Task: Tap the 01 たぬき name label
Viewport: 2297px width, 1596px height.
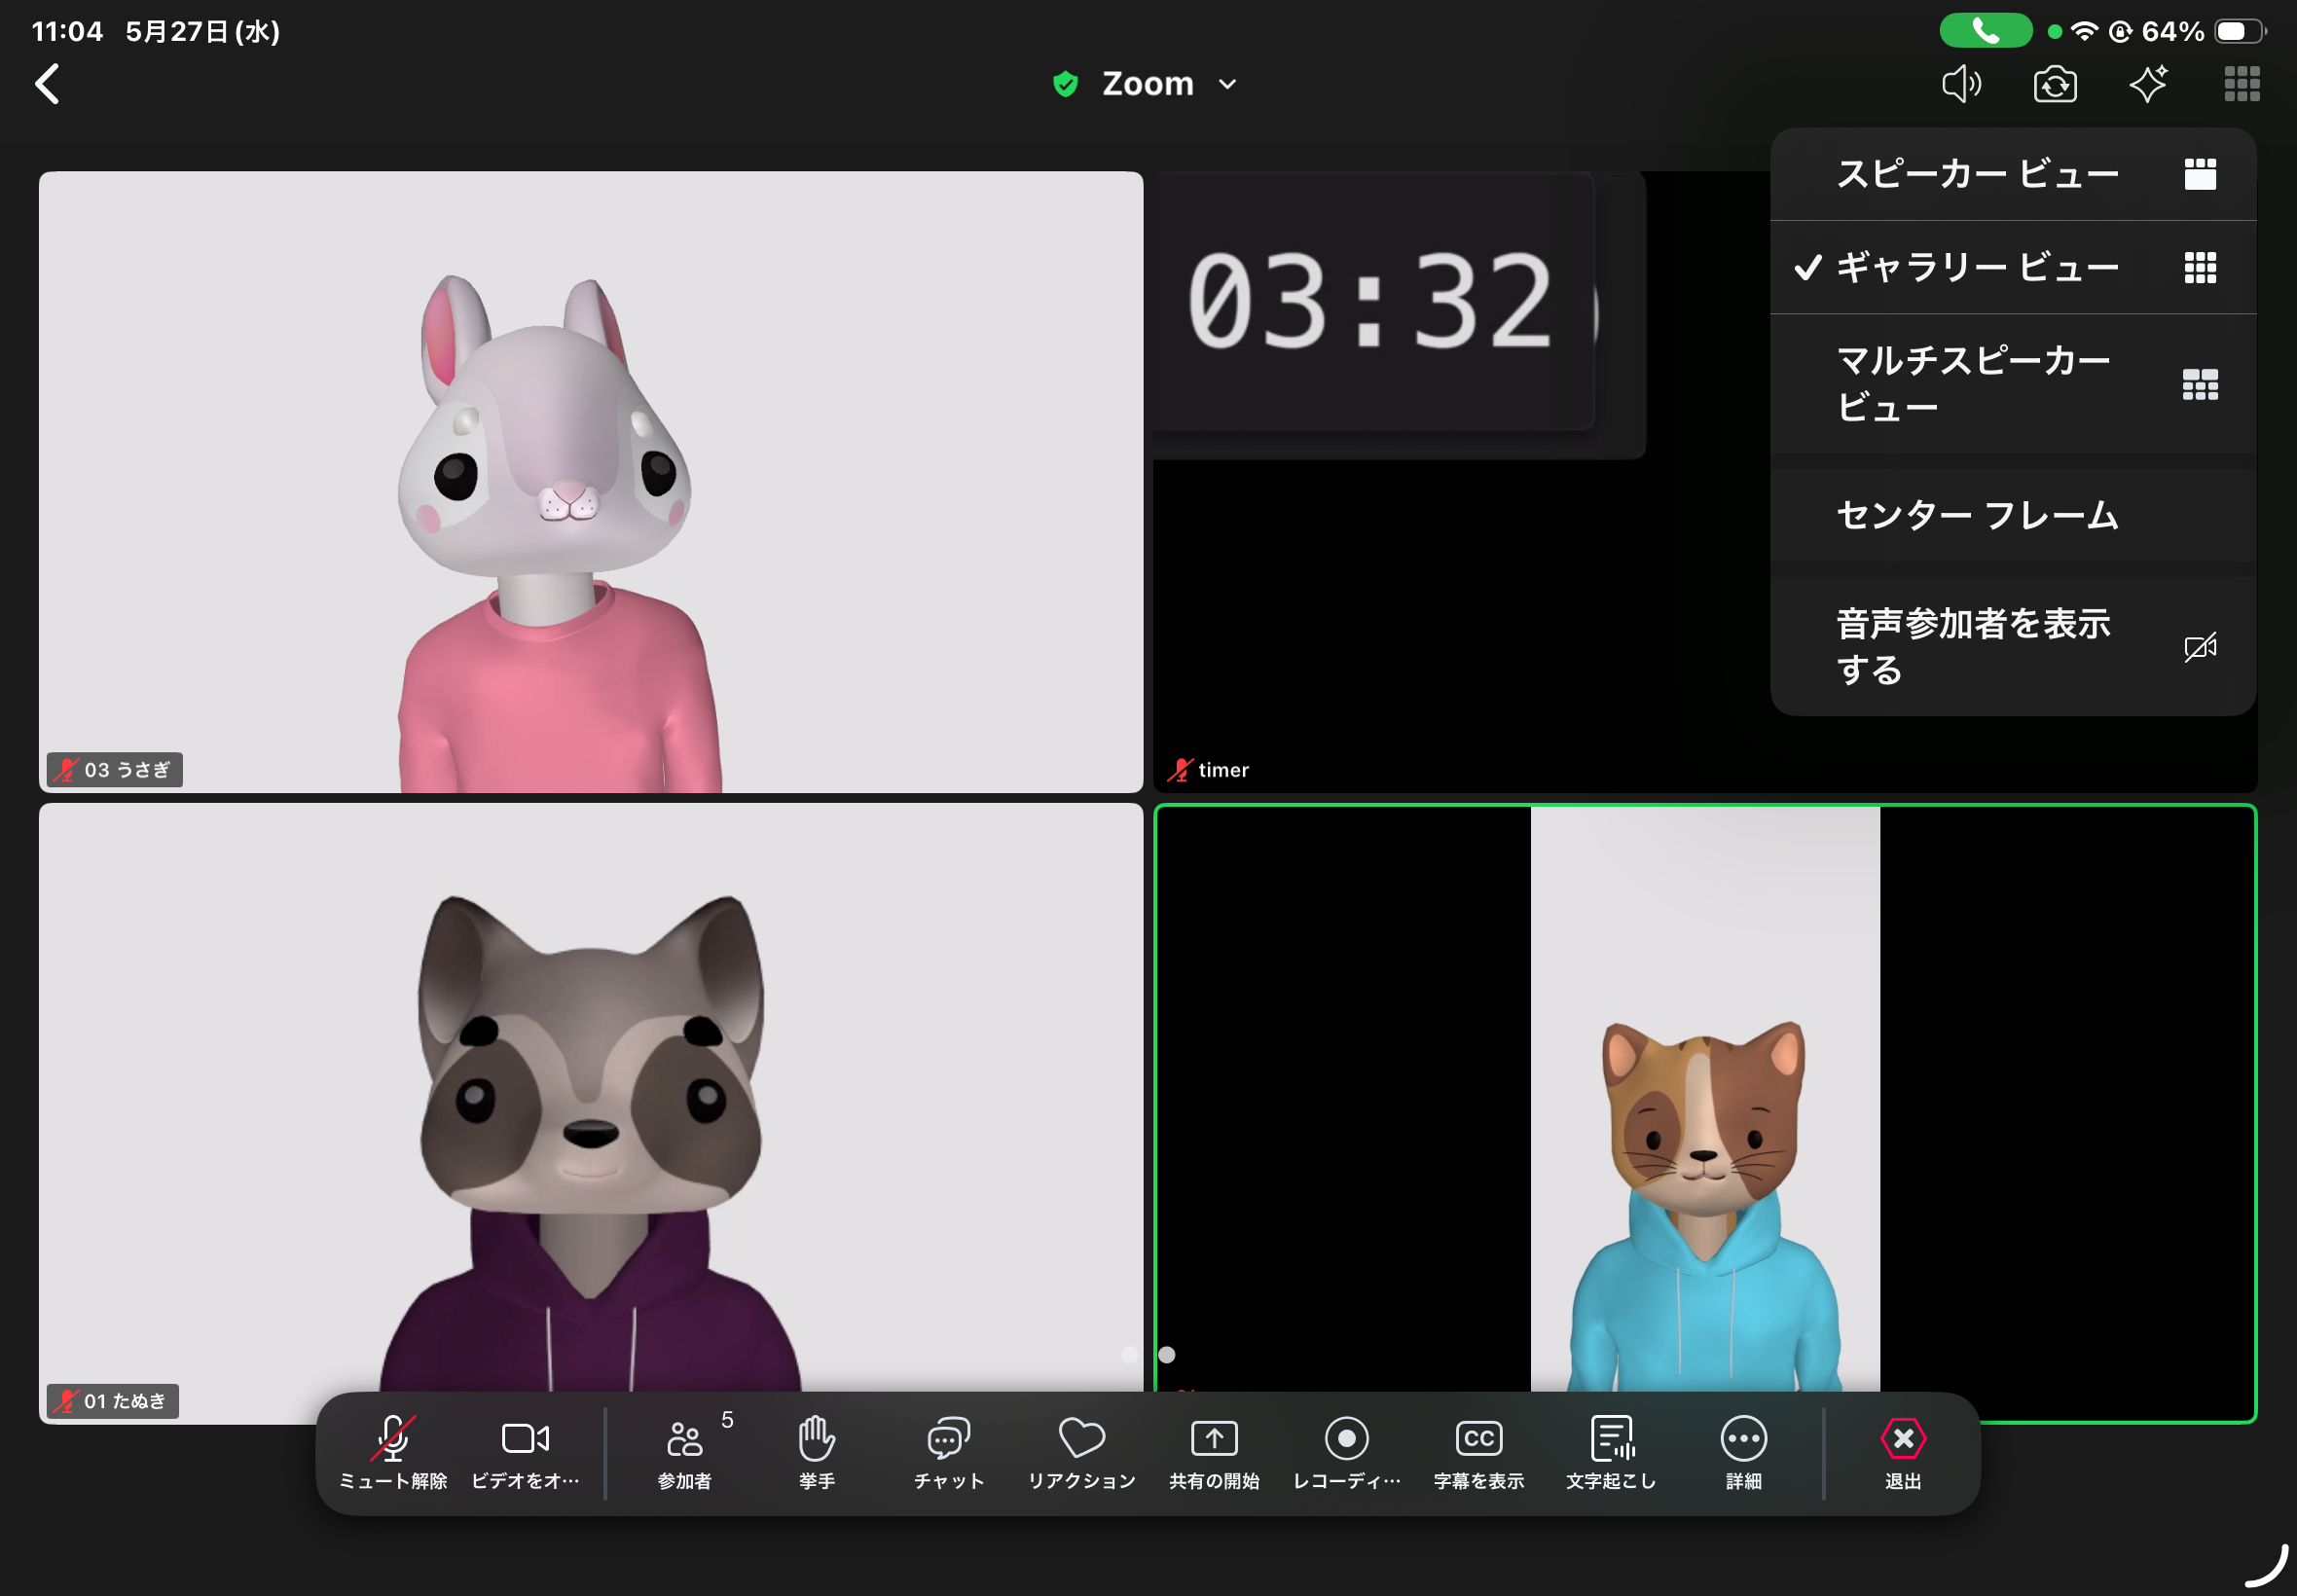Action: [x=113, y=1401]
